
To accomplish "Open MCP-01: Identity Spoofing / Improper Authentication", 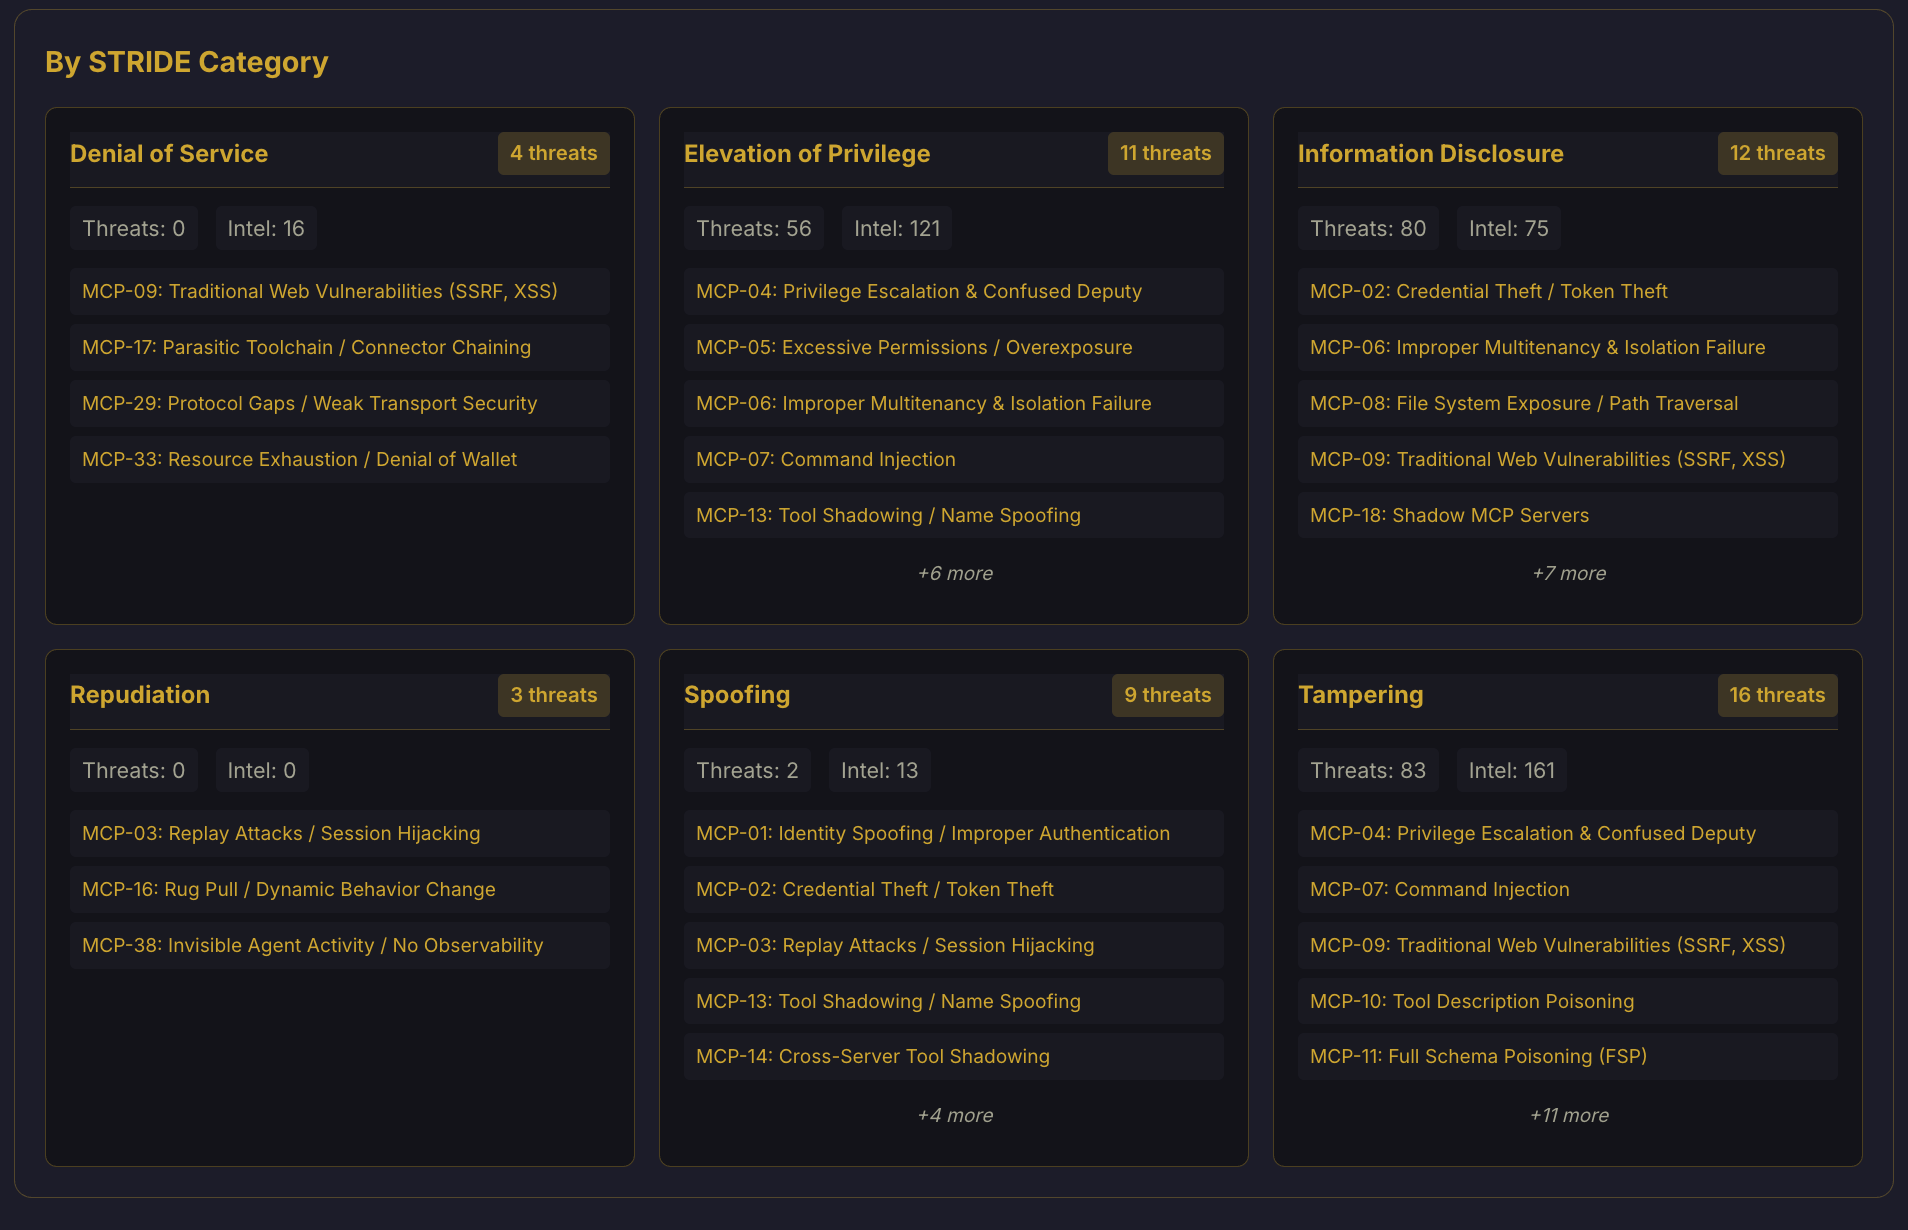I will (954, 833).
